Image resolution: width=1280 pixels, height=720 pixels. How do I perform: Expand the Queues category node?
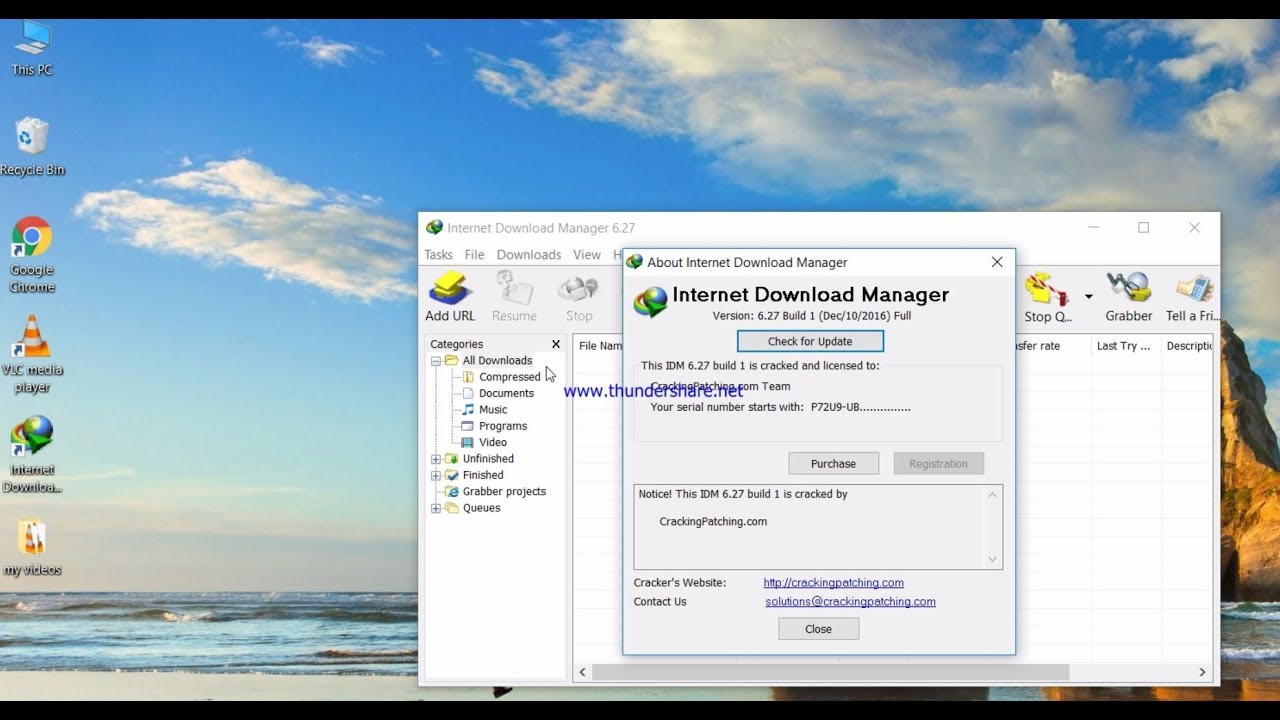point(436,508)
